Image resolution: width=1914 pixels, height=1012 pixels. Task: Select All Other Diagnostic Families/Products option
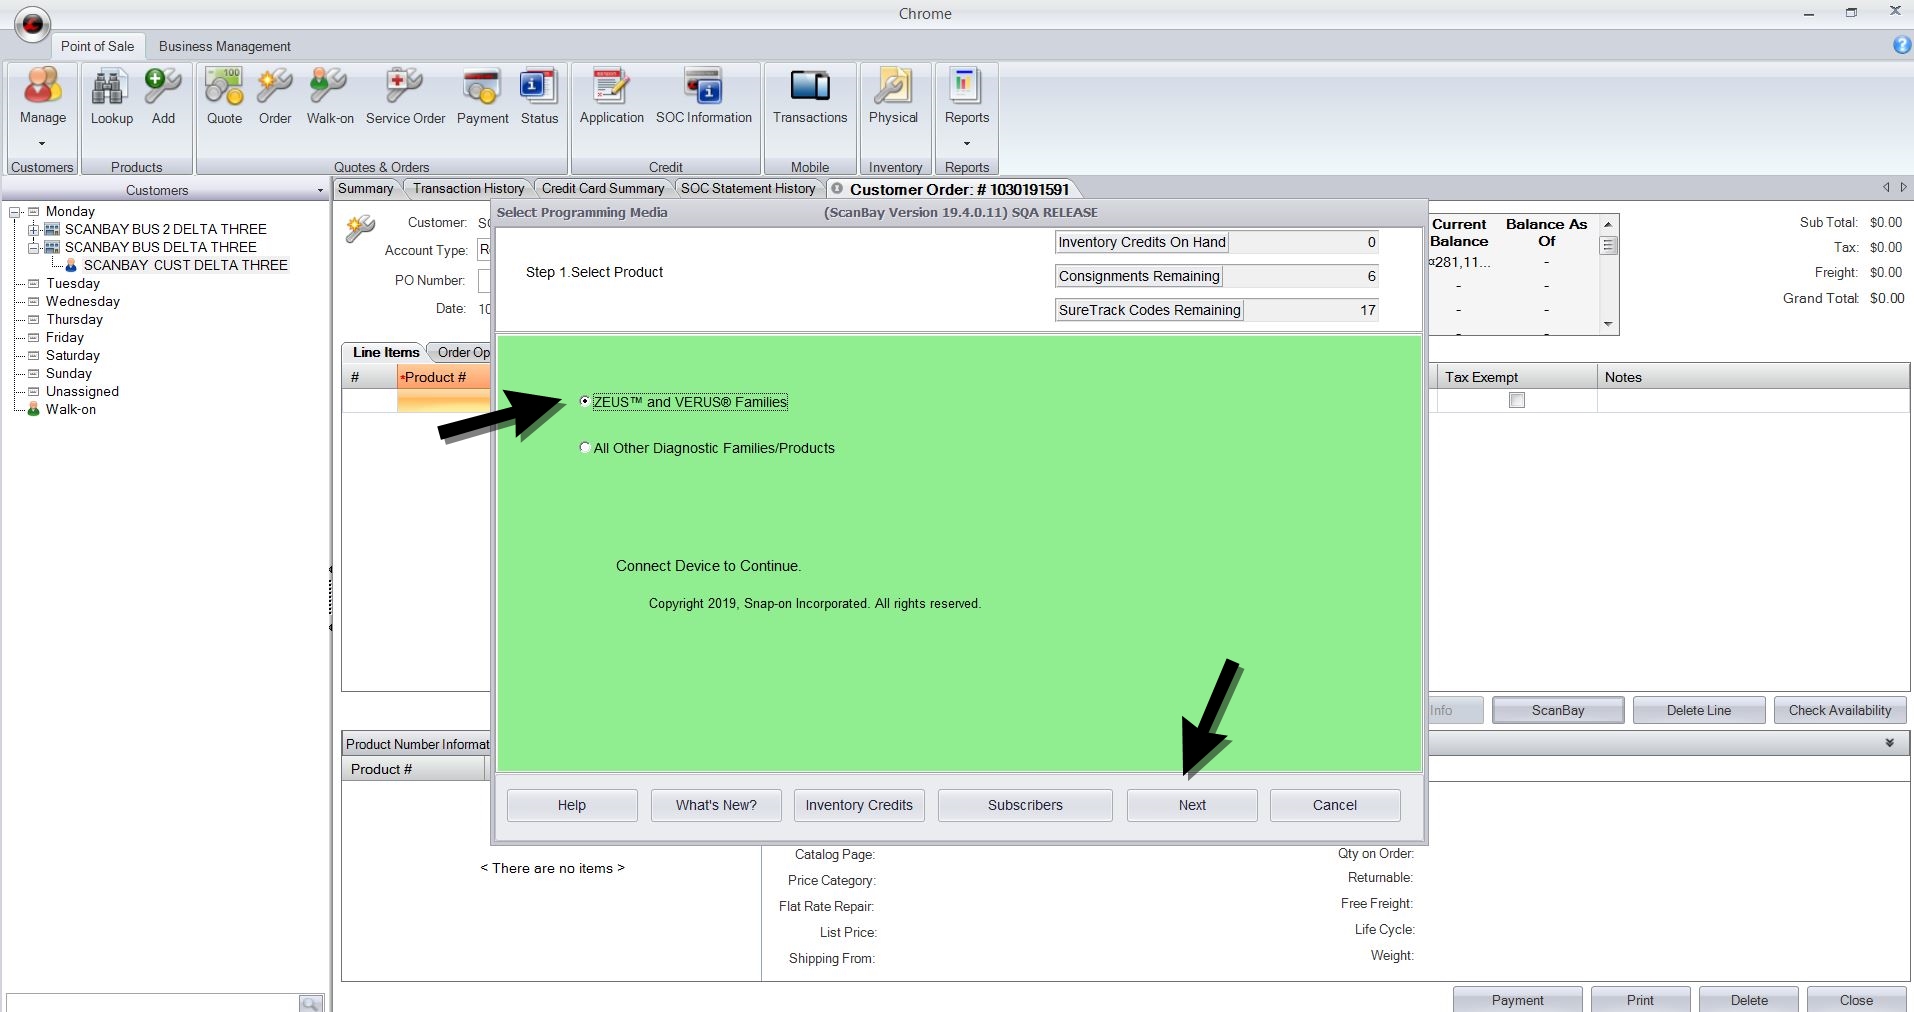point(585,448)
